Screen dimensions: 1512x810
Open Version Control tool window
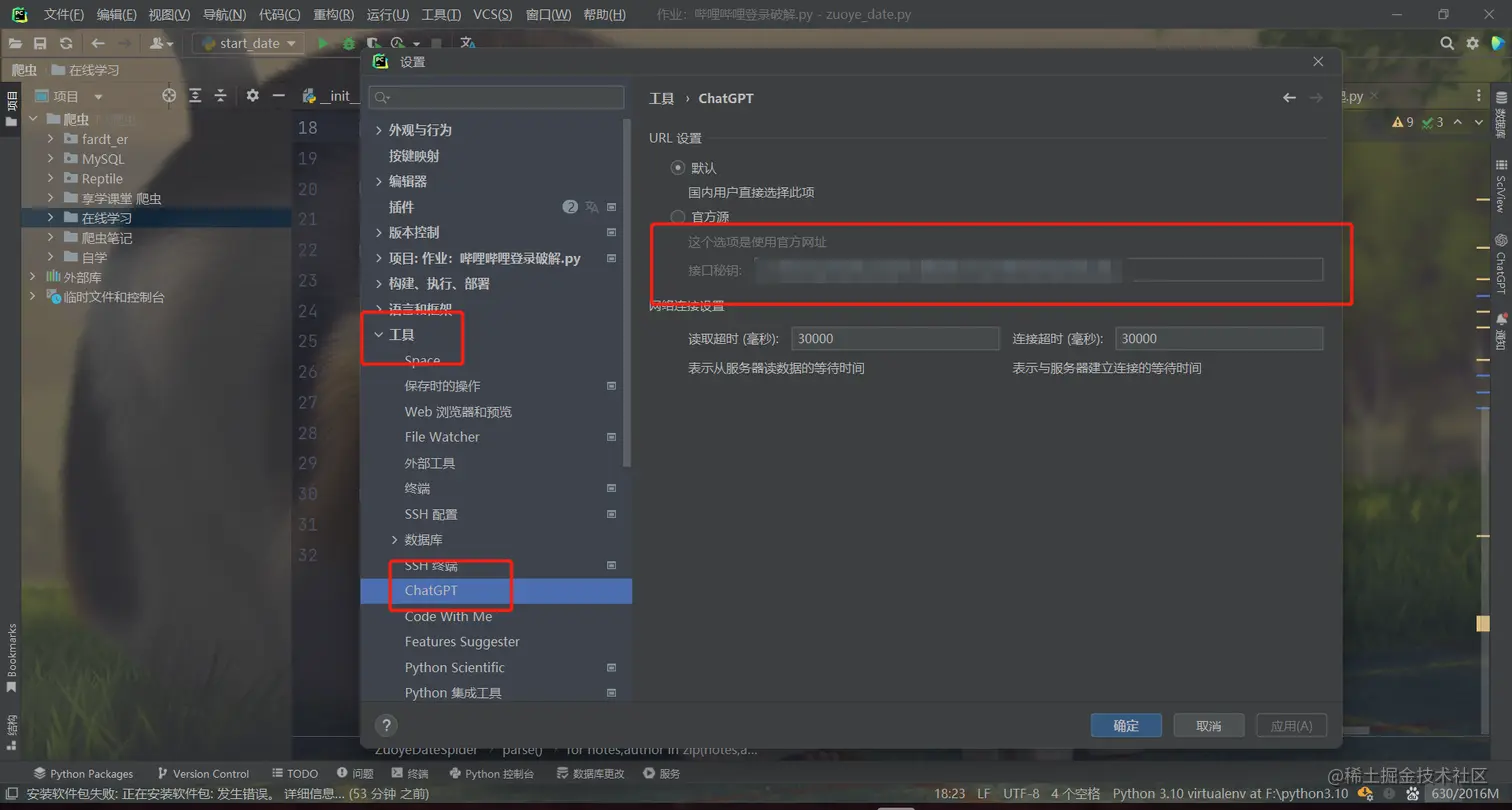tap(203, 773)
